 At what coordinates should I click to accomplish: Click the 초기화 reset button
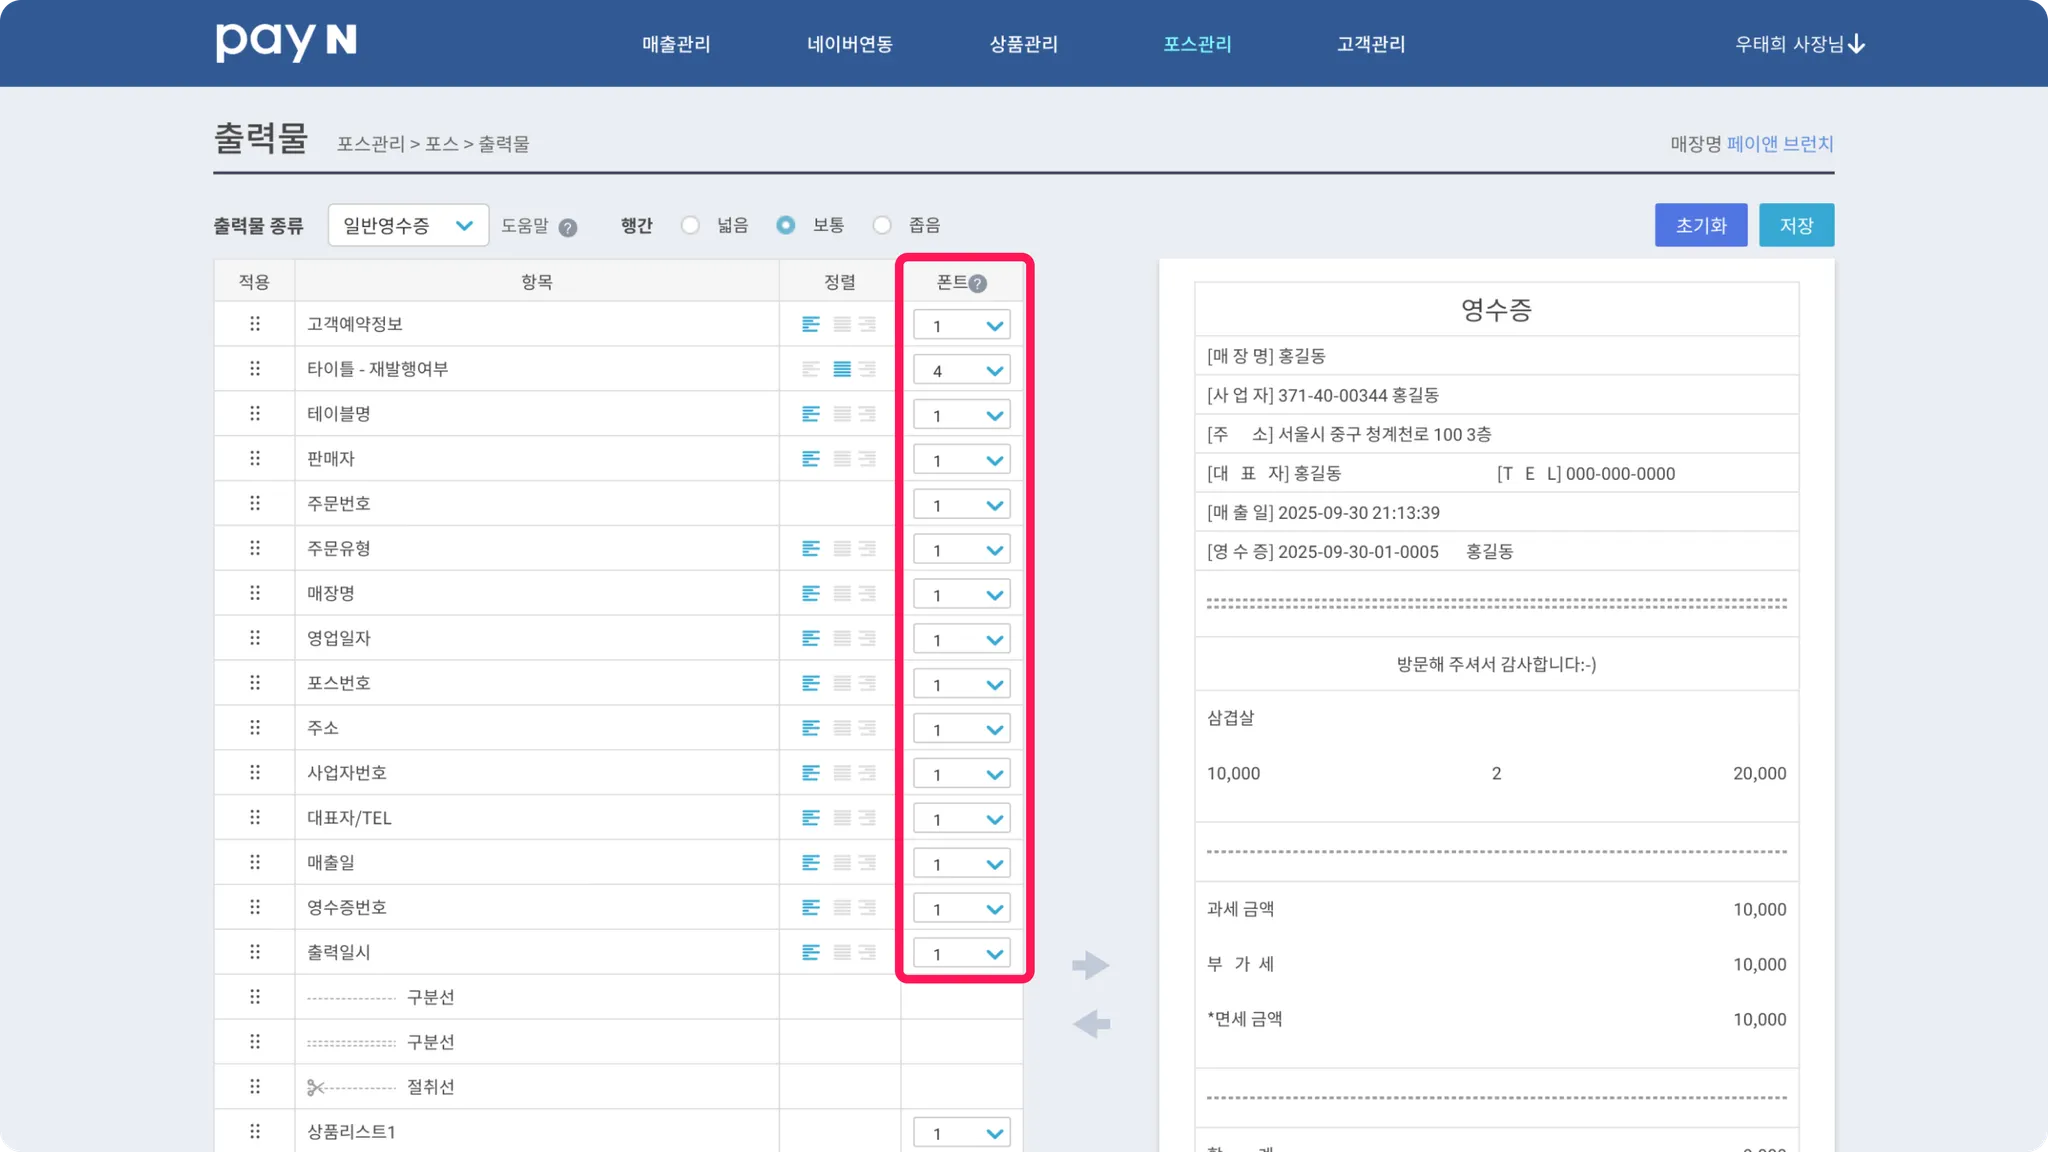tap(1700, 225)
